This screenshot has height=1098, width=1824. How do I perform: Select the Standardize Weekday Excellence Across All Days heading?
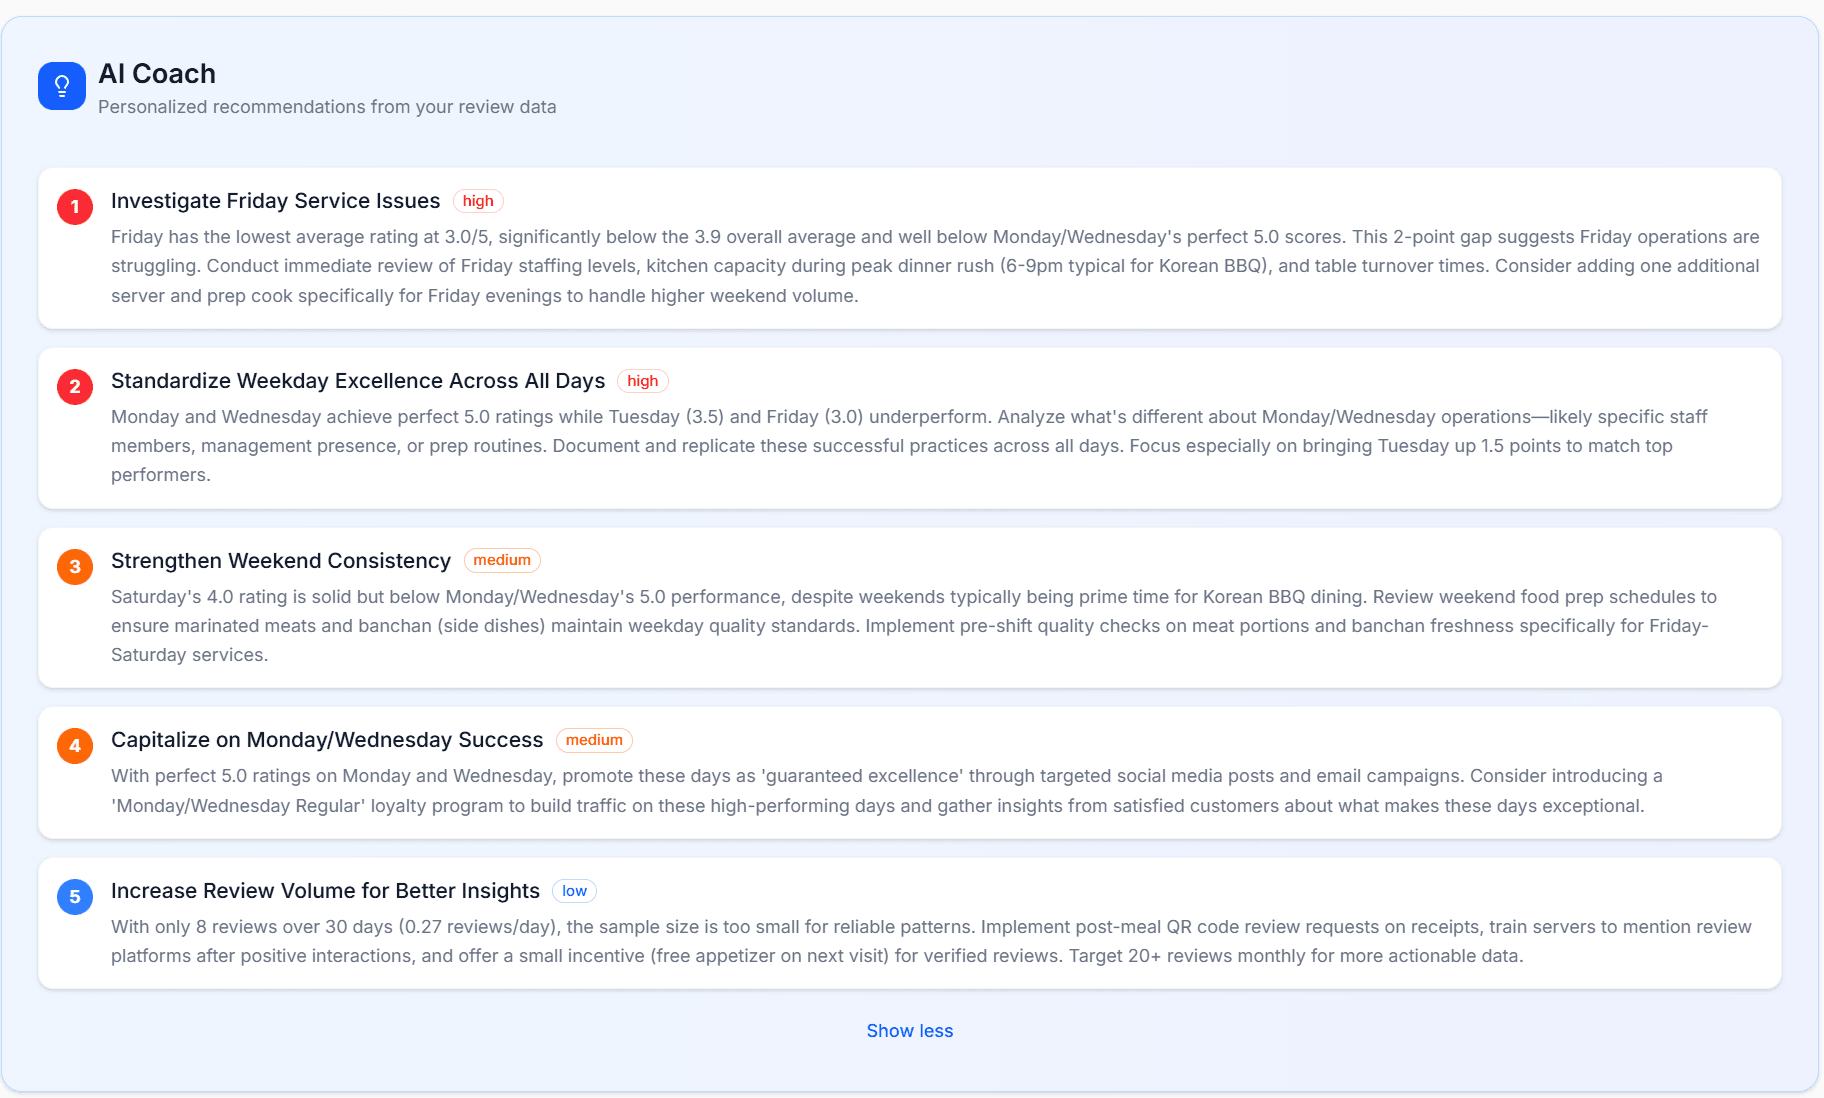358,381
